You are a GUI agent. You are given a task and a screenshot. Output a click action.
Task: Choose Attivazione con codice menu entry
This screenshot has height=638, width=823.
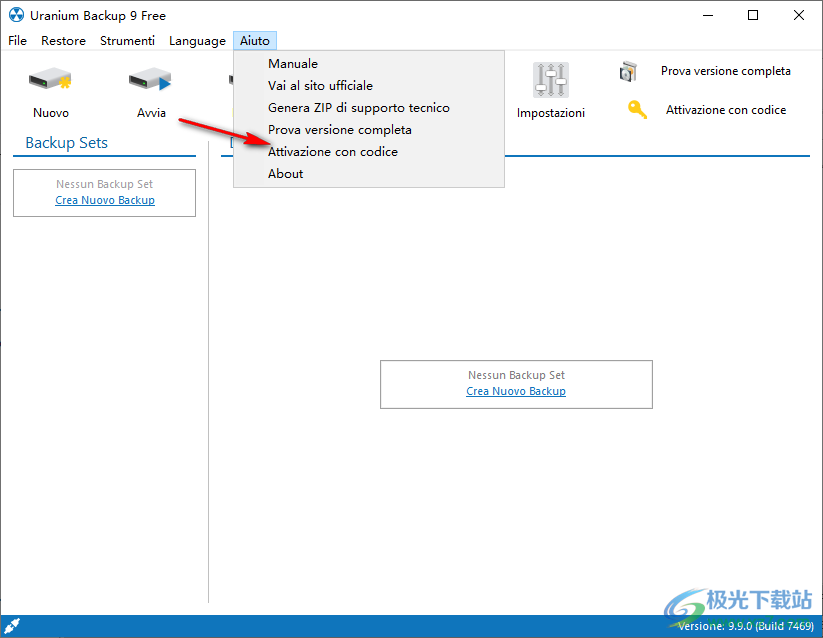pos(332,152)
